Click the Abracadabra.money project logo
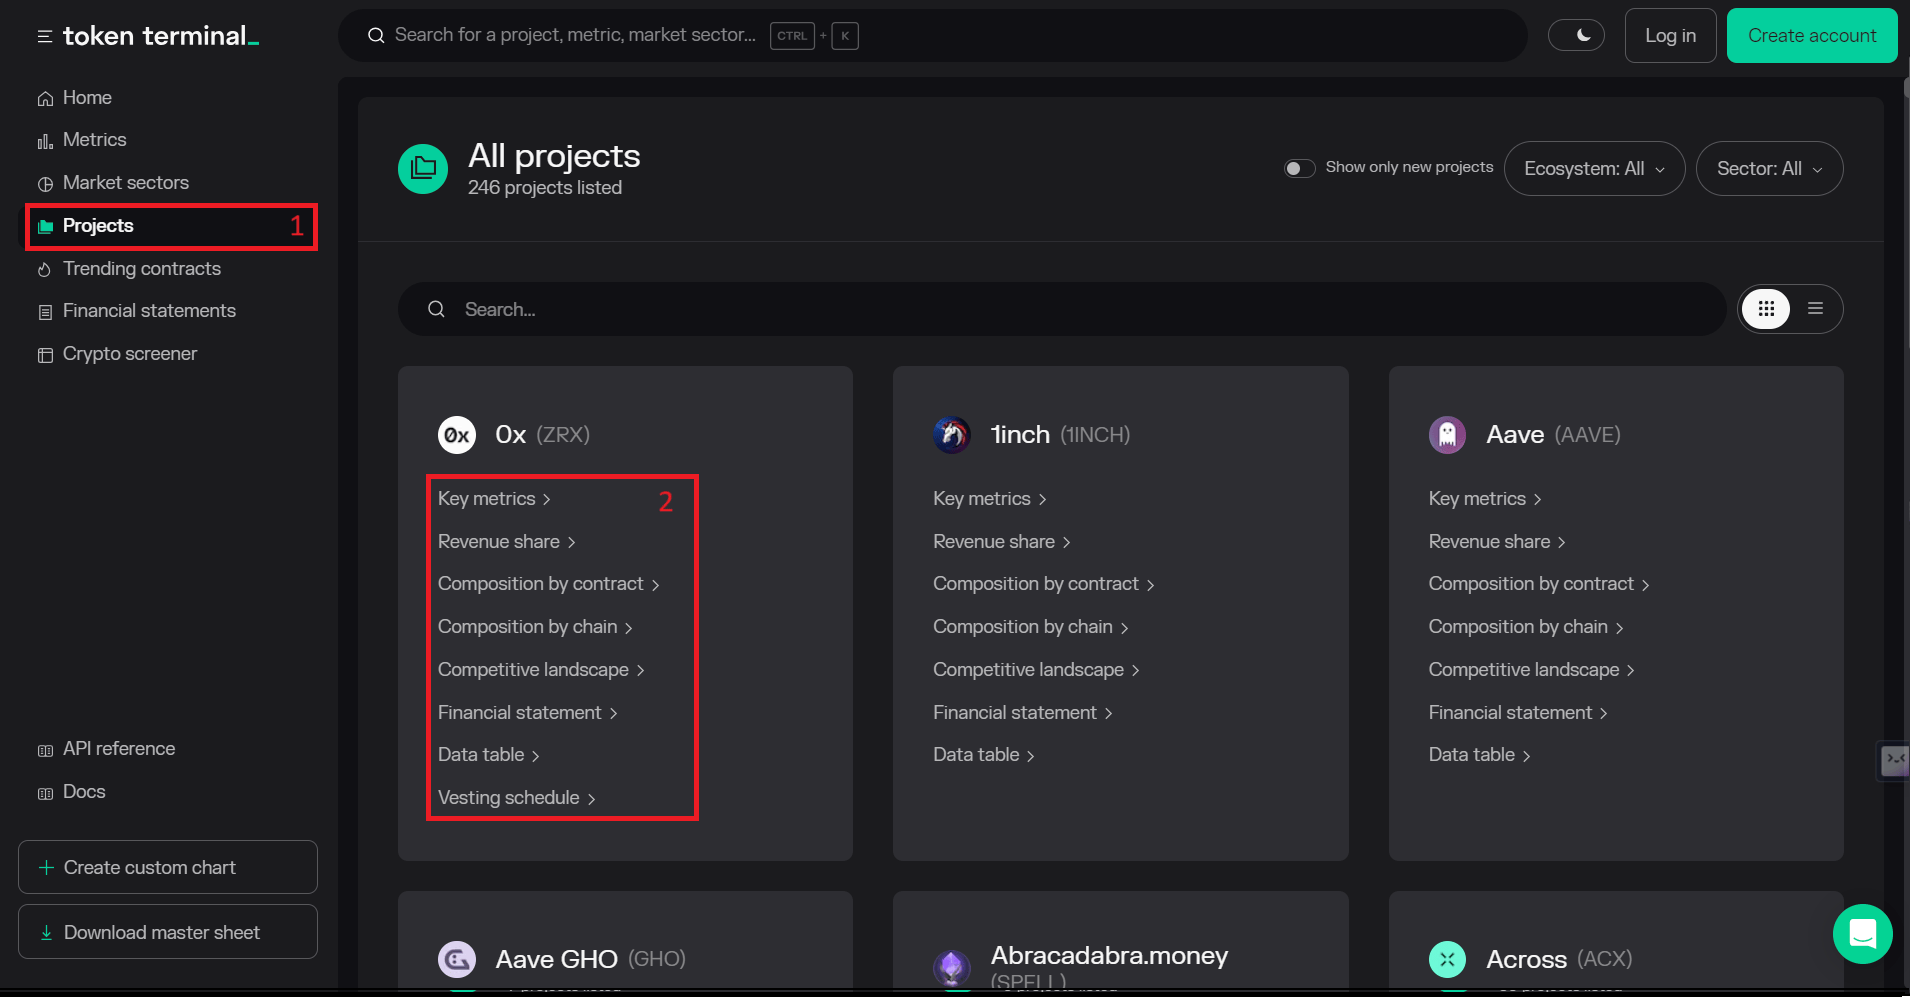Screen dimensions: 1910x997 [x=952, y=967]
